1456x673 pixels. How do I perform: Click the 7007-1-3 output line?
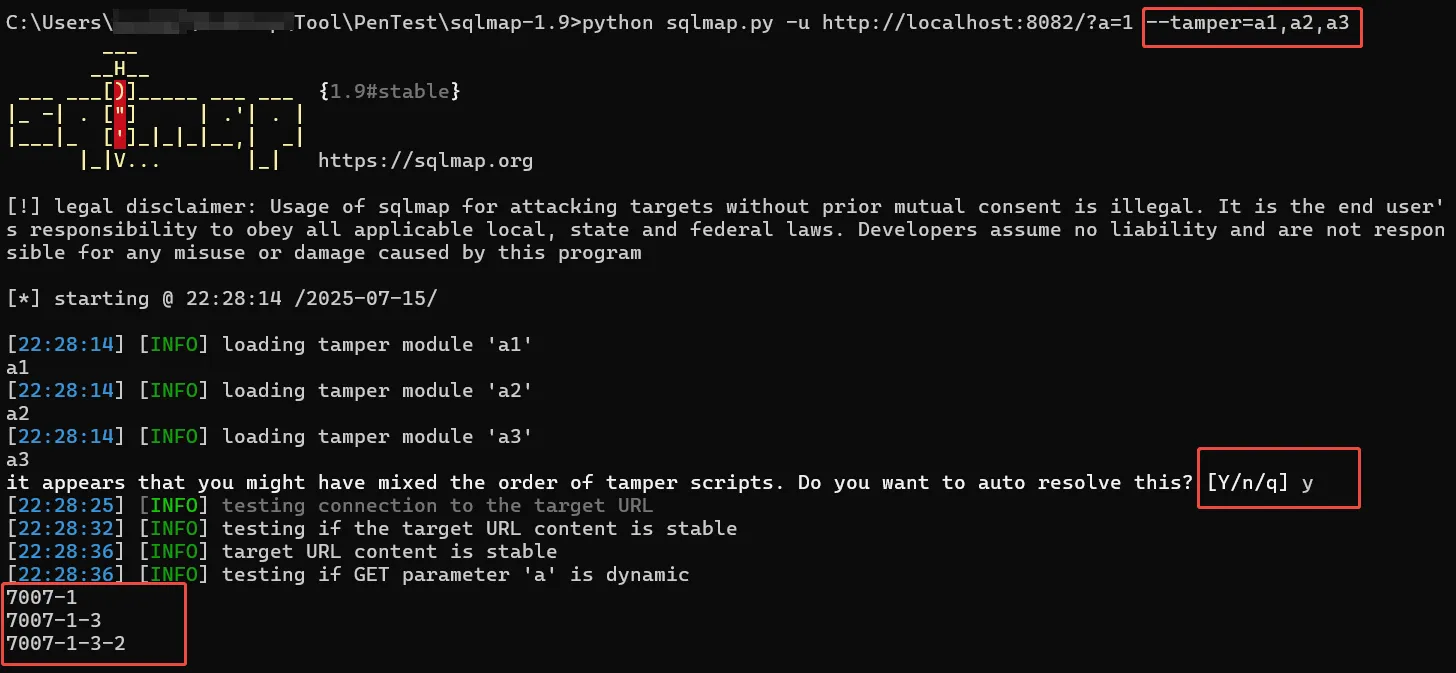click(x=53, y=620)
